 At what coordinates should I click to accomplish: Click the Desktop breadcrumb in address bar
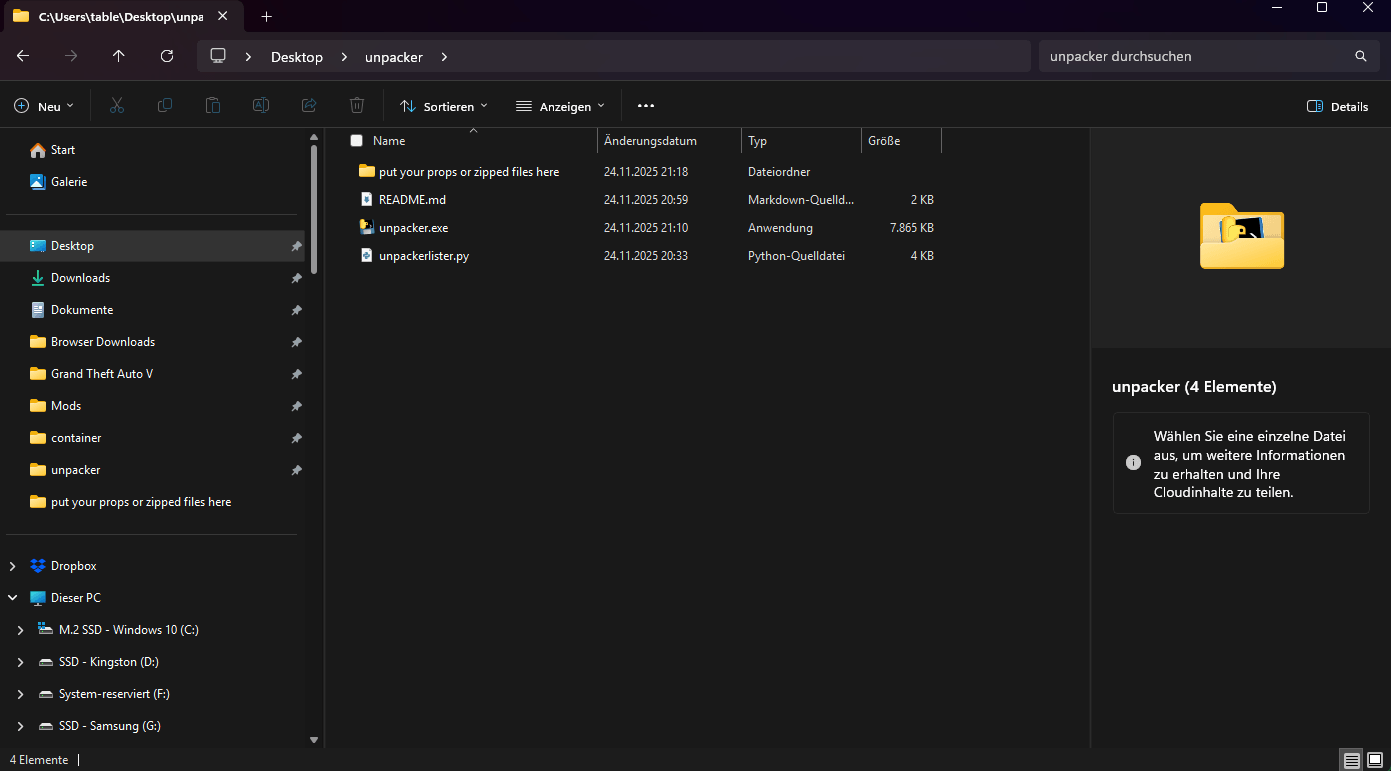pos(297,57)
